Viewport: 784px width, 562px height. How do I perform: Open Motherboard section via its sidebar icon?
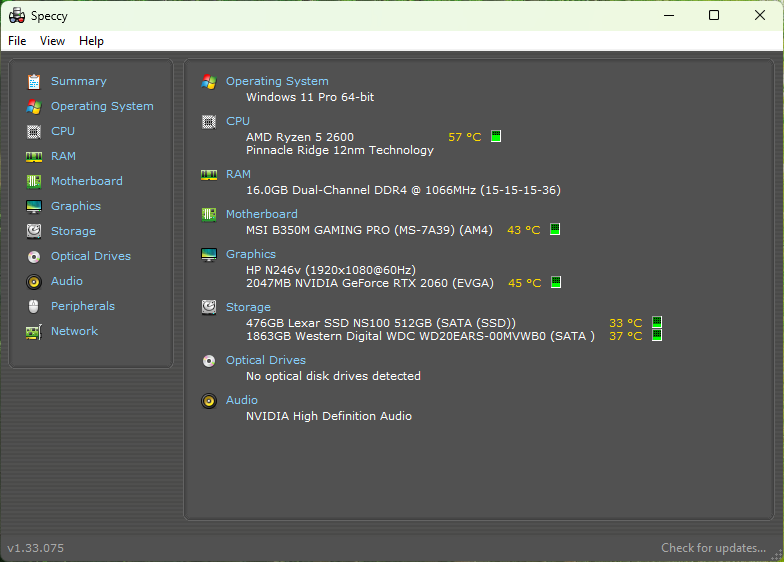pyautogui.click(x=34, y=181)
